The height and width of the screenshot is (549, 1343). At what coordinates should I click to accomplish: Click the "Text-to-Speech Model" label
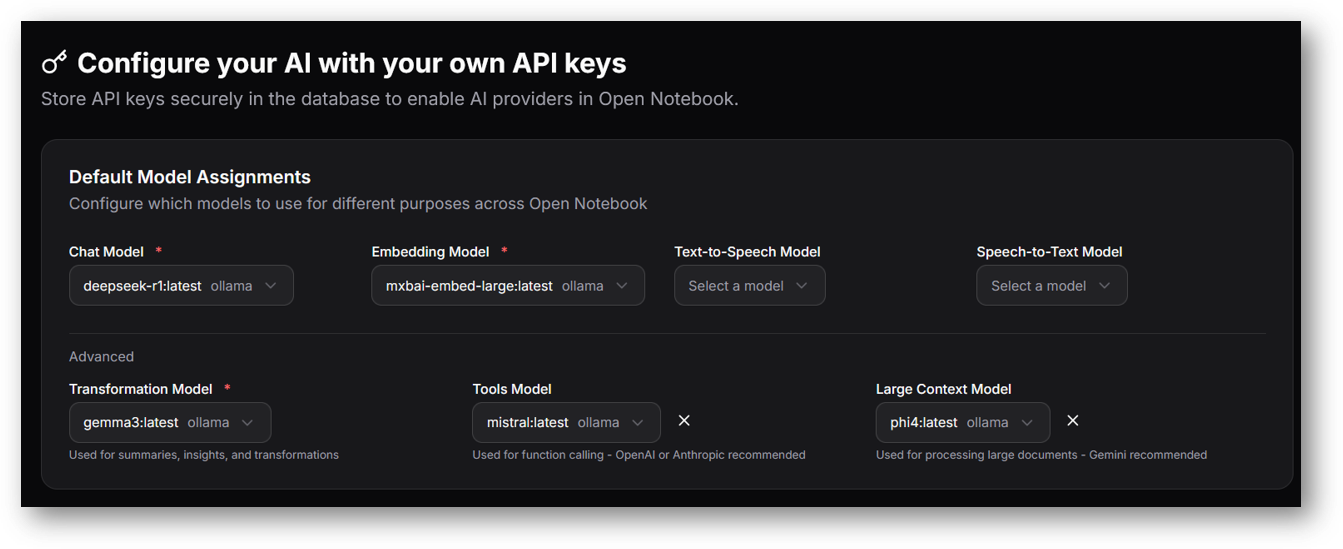(x=747, y=252)
